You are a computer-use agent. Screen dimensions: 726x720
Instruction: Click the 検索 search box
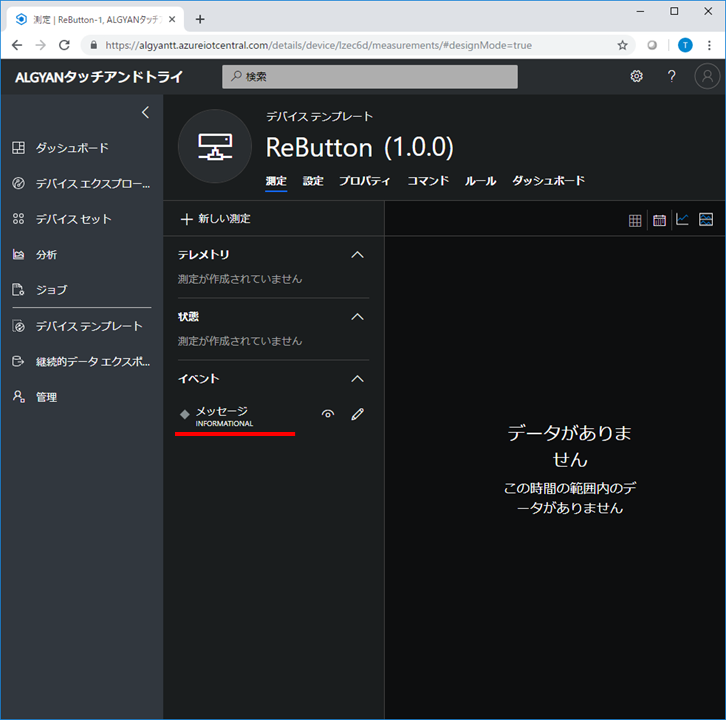tap(369, 76)
